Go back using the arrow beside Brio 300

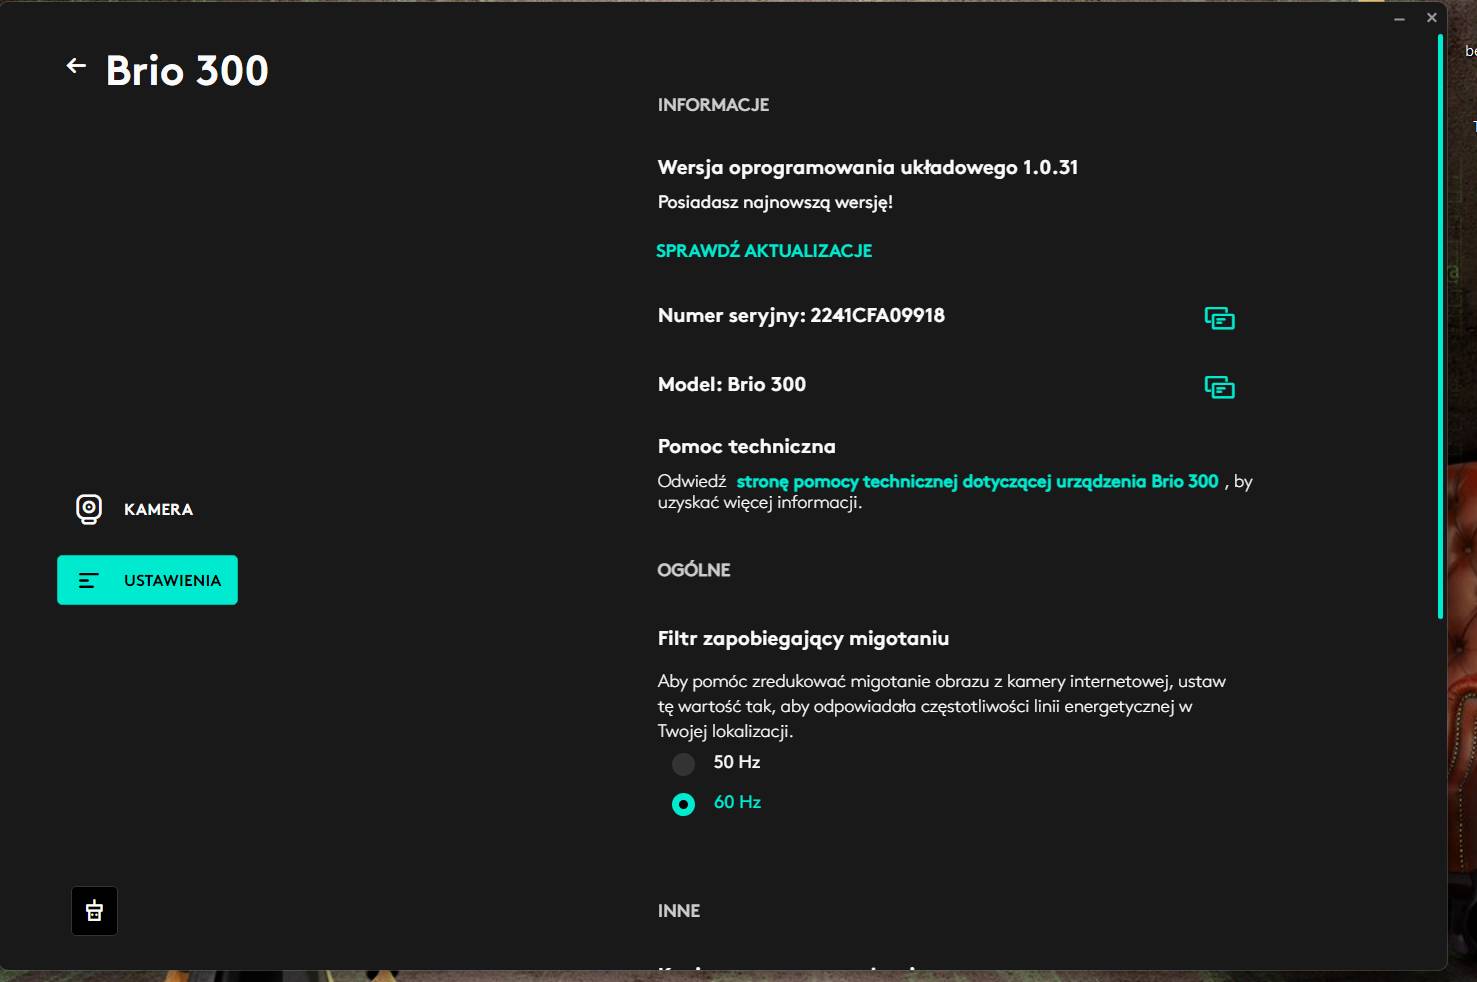(x=76, y=66)
